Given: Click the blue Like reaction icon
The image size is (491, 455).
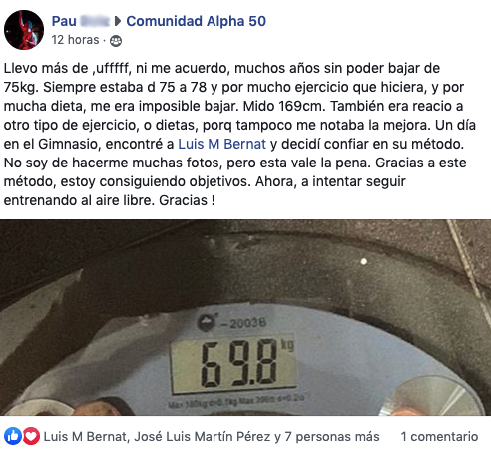Looking at the screenshot, I should tap(13, 436).
